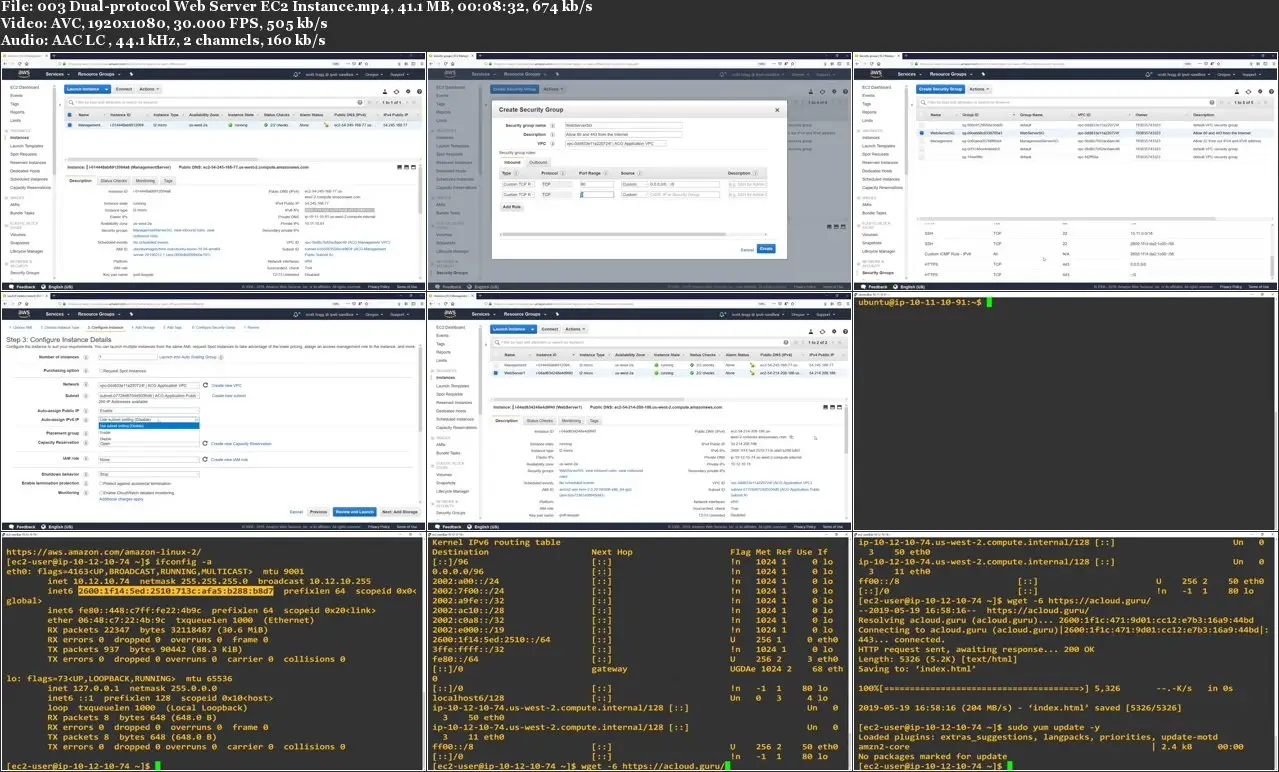This screenshot has width=1279, height=772.
Task: Click help icon in security groups list frame
Action: pyautogui.click(x=1271, y=91)
